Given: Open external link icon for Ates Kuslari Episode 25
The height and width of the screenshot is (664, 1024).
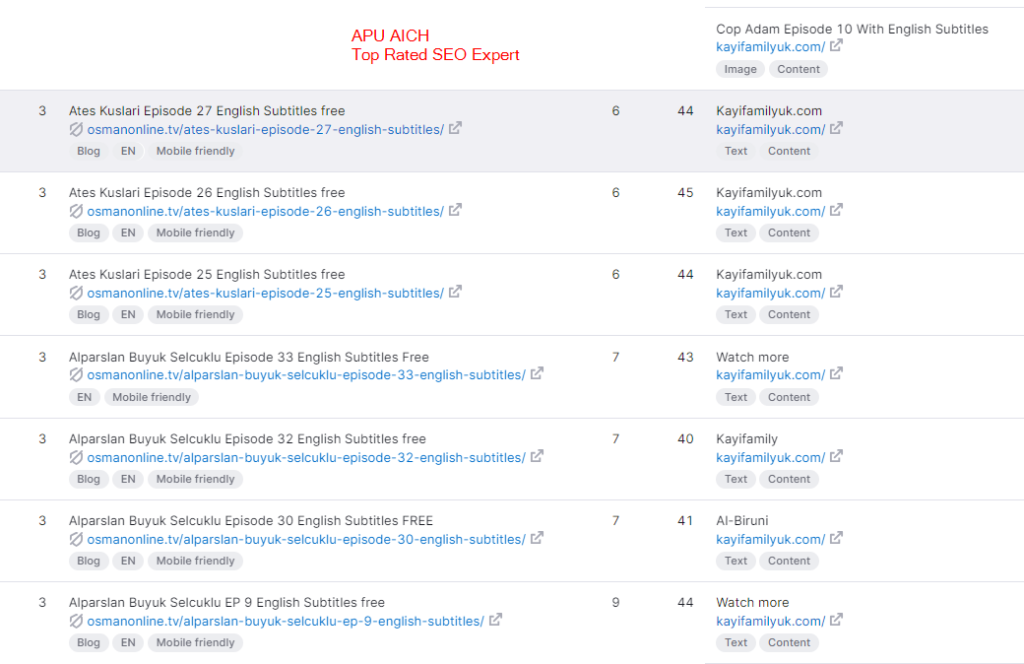Looking at the screenshot, I should pos(455,293).
